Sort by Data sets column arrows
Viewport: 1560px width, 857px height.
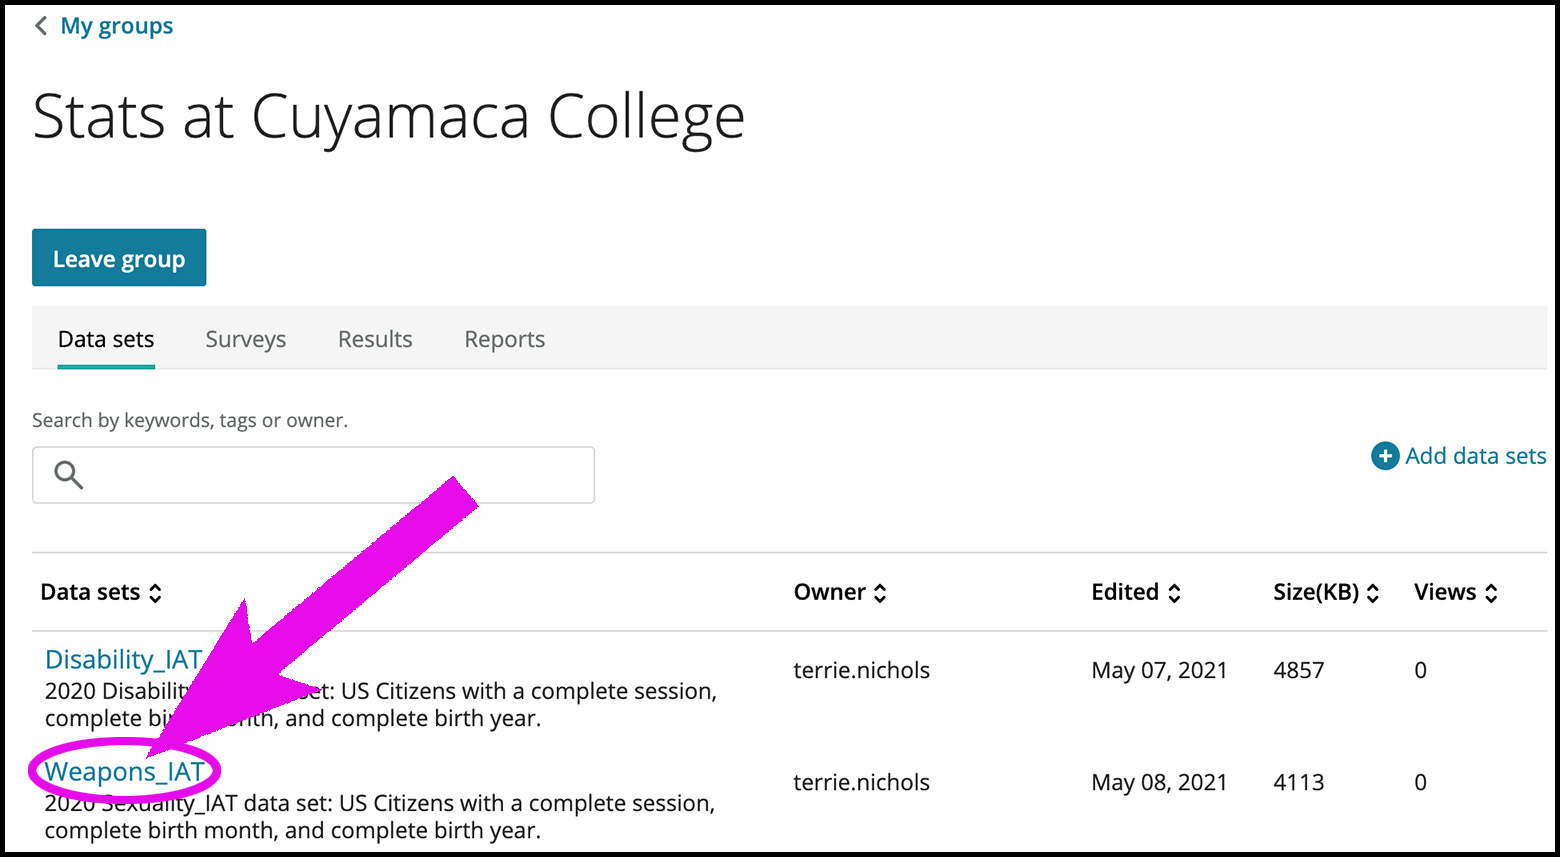pyautogui.click(x=155, y=593)
